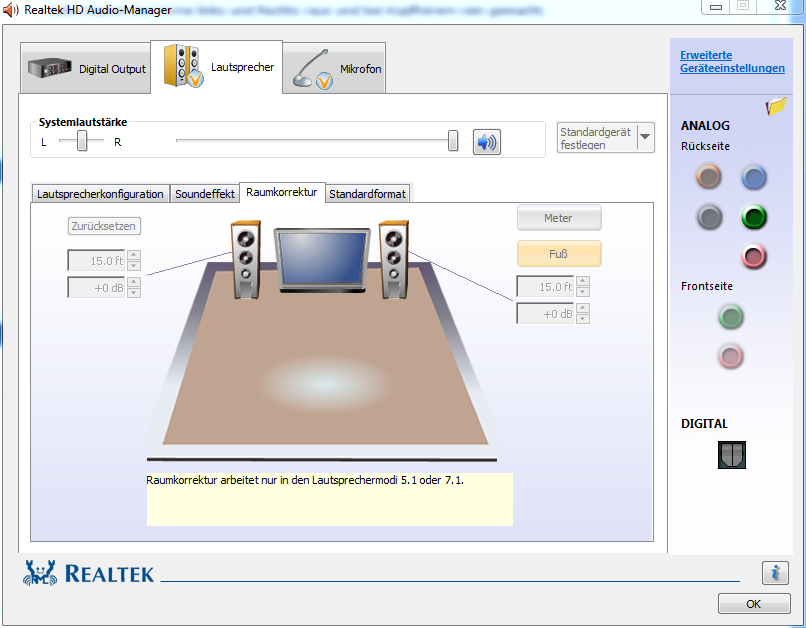This screenshot has width=806, height=628.
Task: Decrease right speaker distance with down arrow
Action: [582, 292]
